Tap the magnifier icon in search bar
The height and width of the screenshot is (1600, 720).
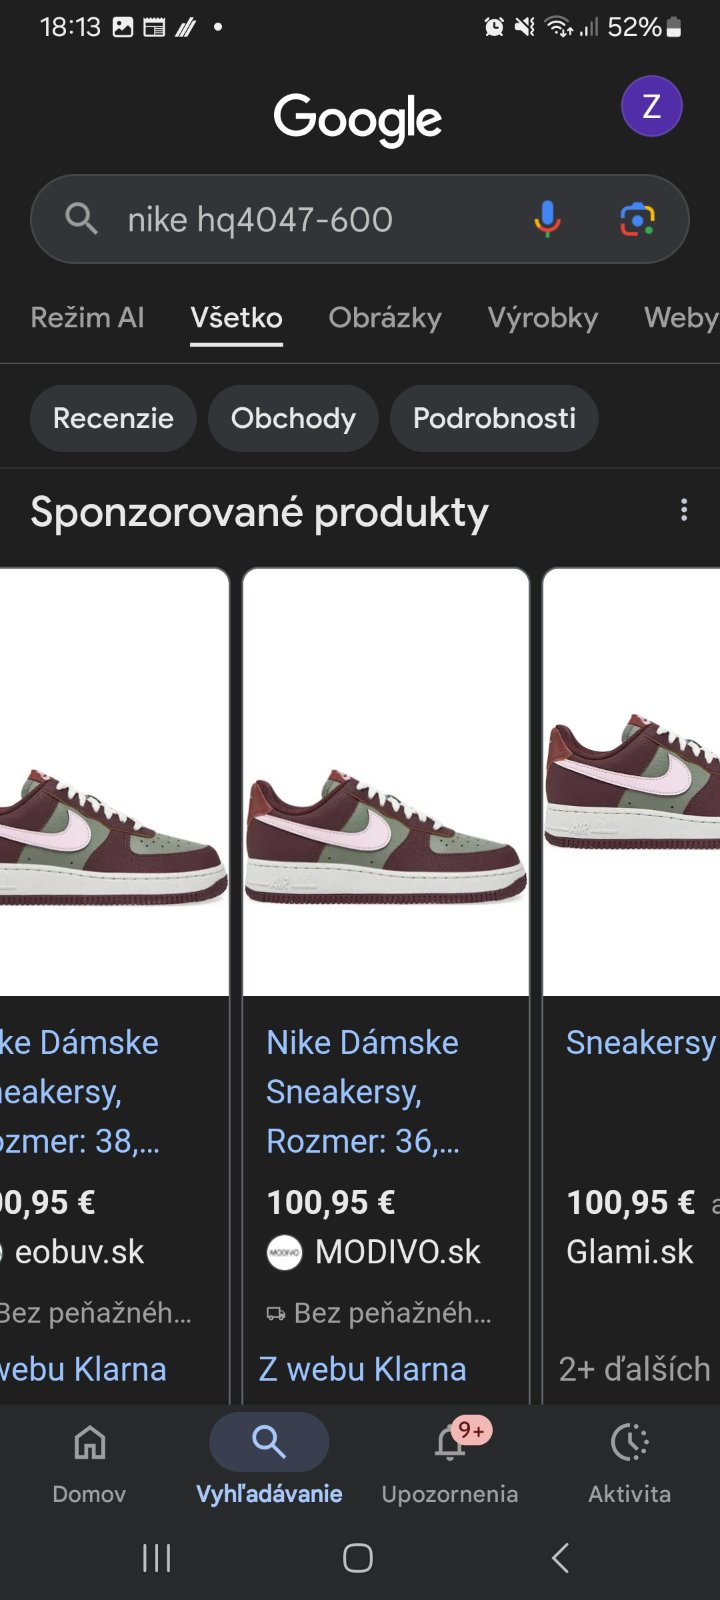pos(81,218)
